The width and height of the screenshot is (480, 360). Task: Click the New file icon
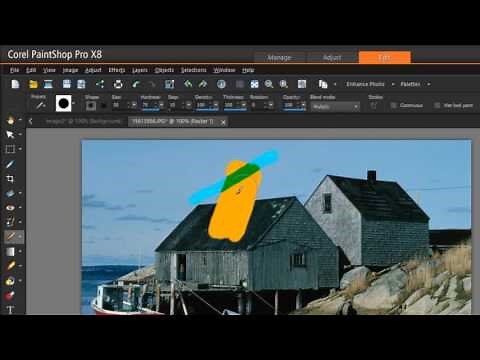15,84
